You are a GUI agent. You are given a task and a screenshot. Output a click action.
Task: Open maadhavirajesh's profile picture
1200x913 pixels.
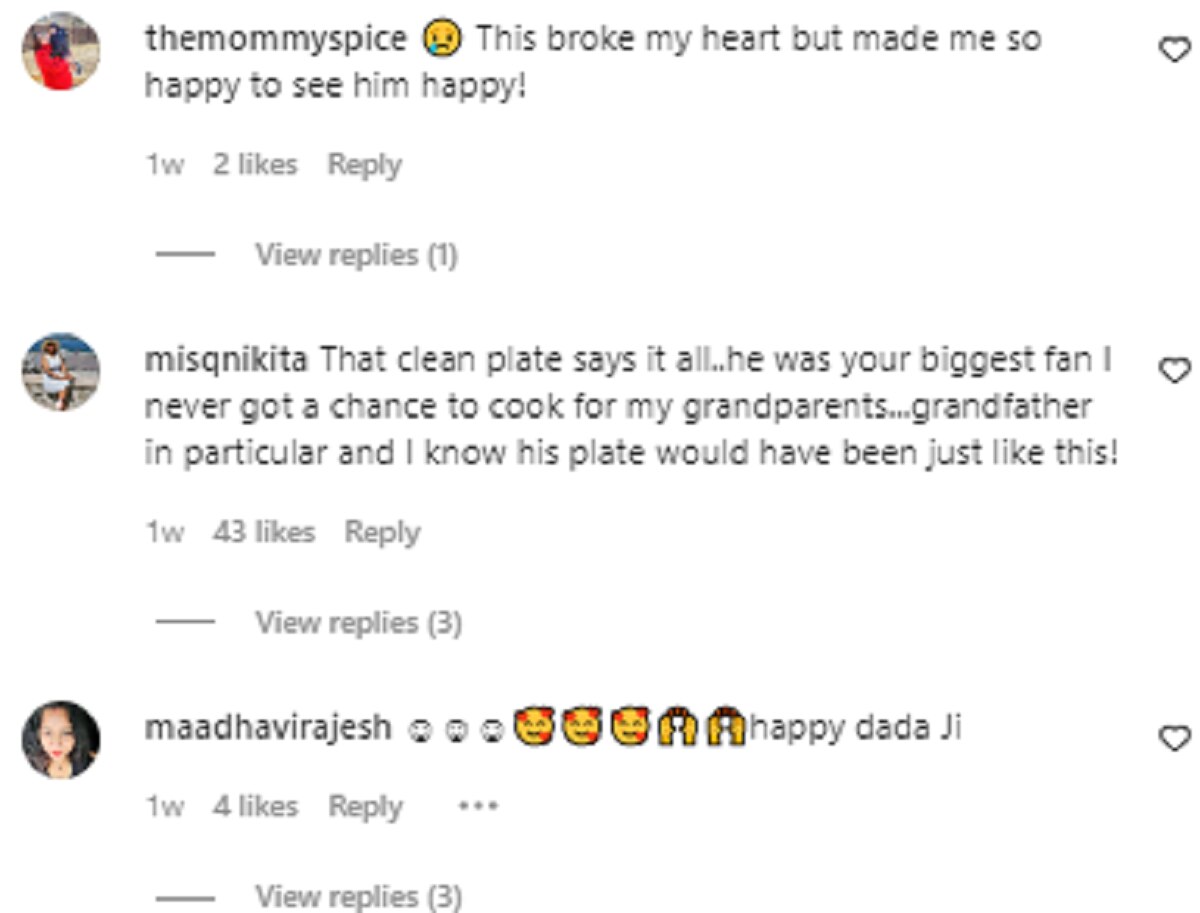(61, 739)
